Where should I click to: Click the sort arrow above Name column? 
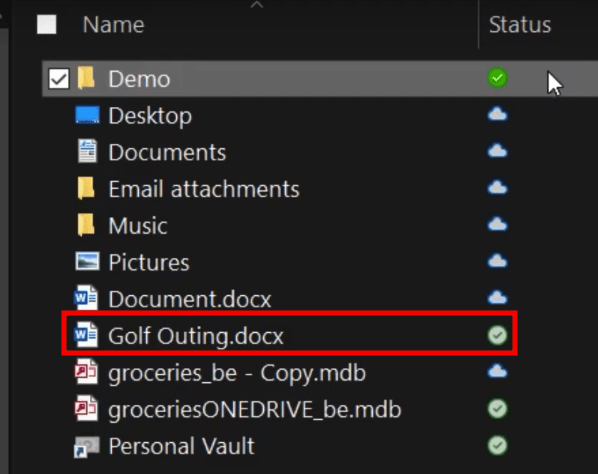[257, 5]
